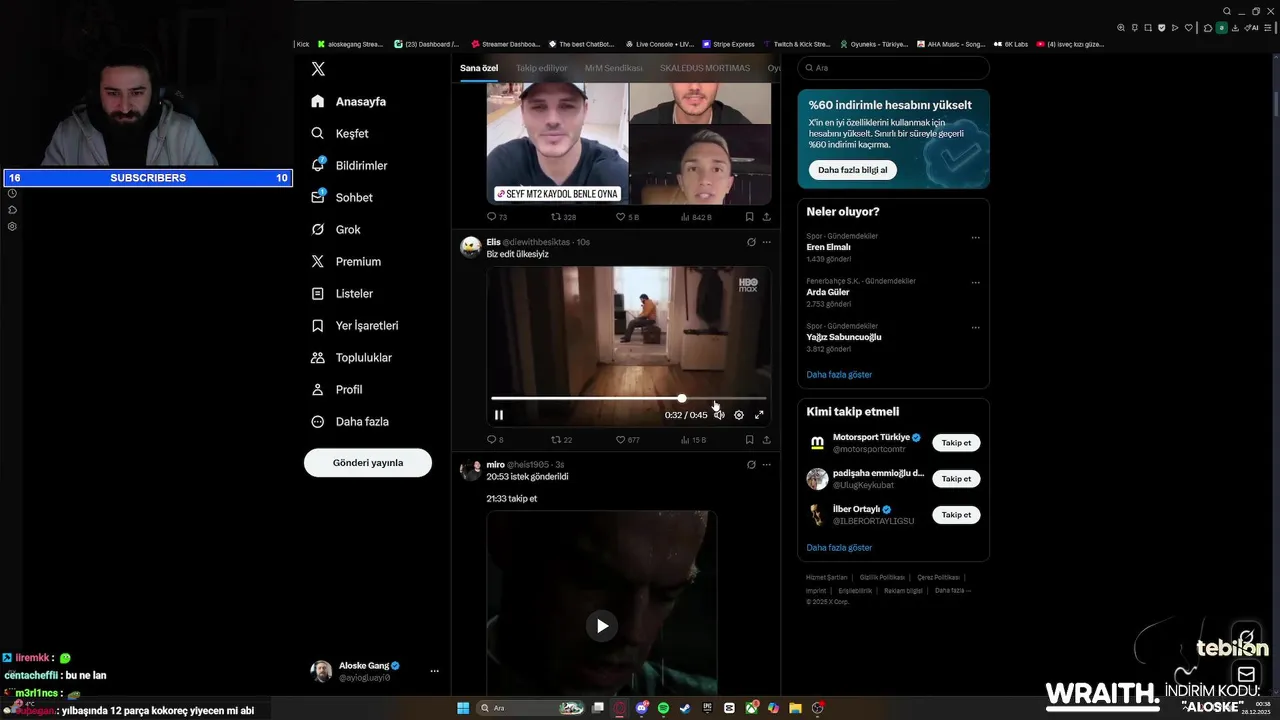1280x720 pixels.
Task: Switch to Takip ediliyor tab
Action: [542, 68]
